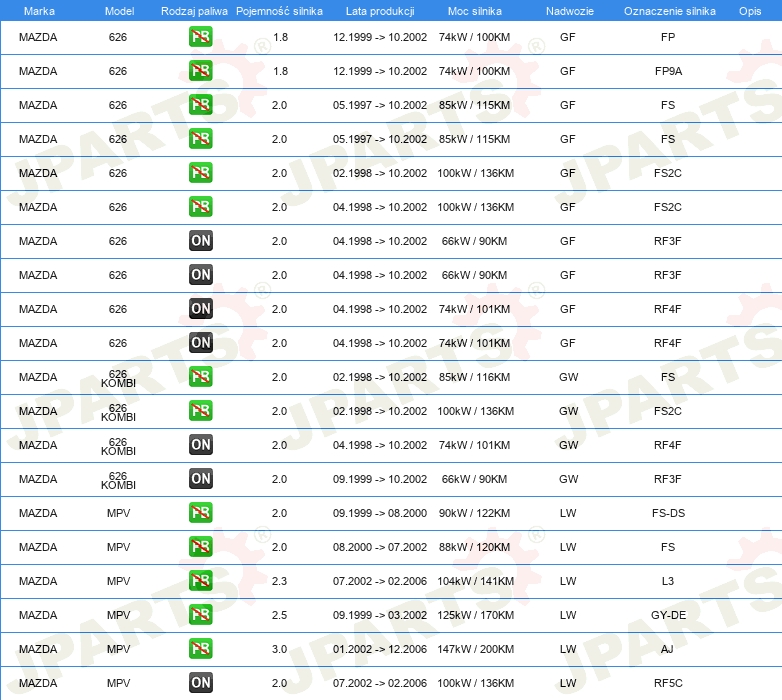Click 626 KOMBI model in the RF3F row

118,480
